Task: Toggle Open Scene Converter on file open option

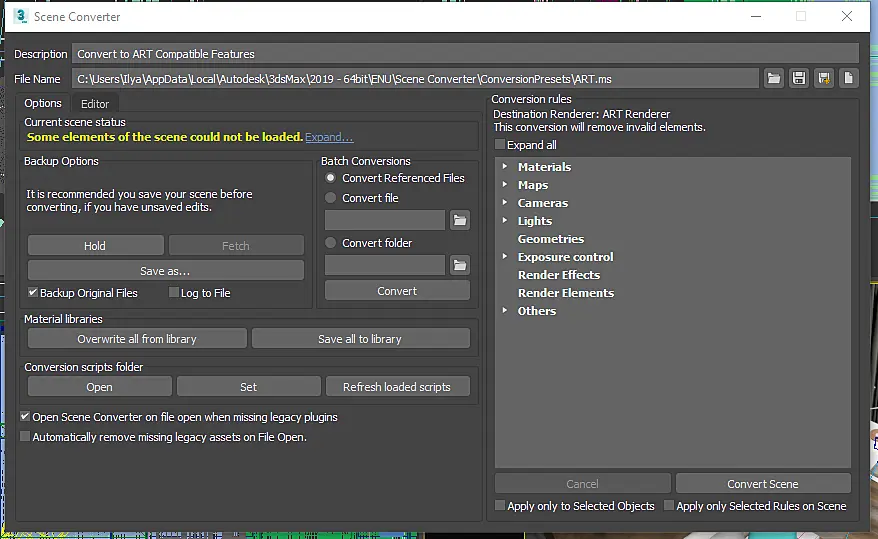Action: (25, 416)
